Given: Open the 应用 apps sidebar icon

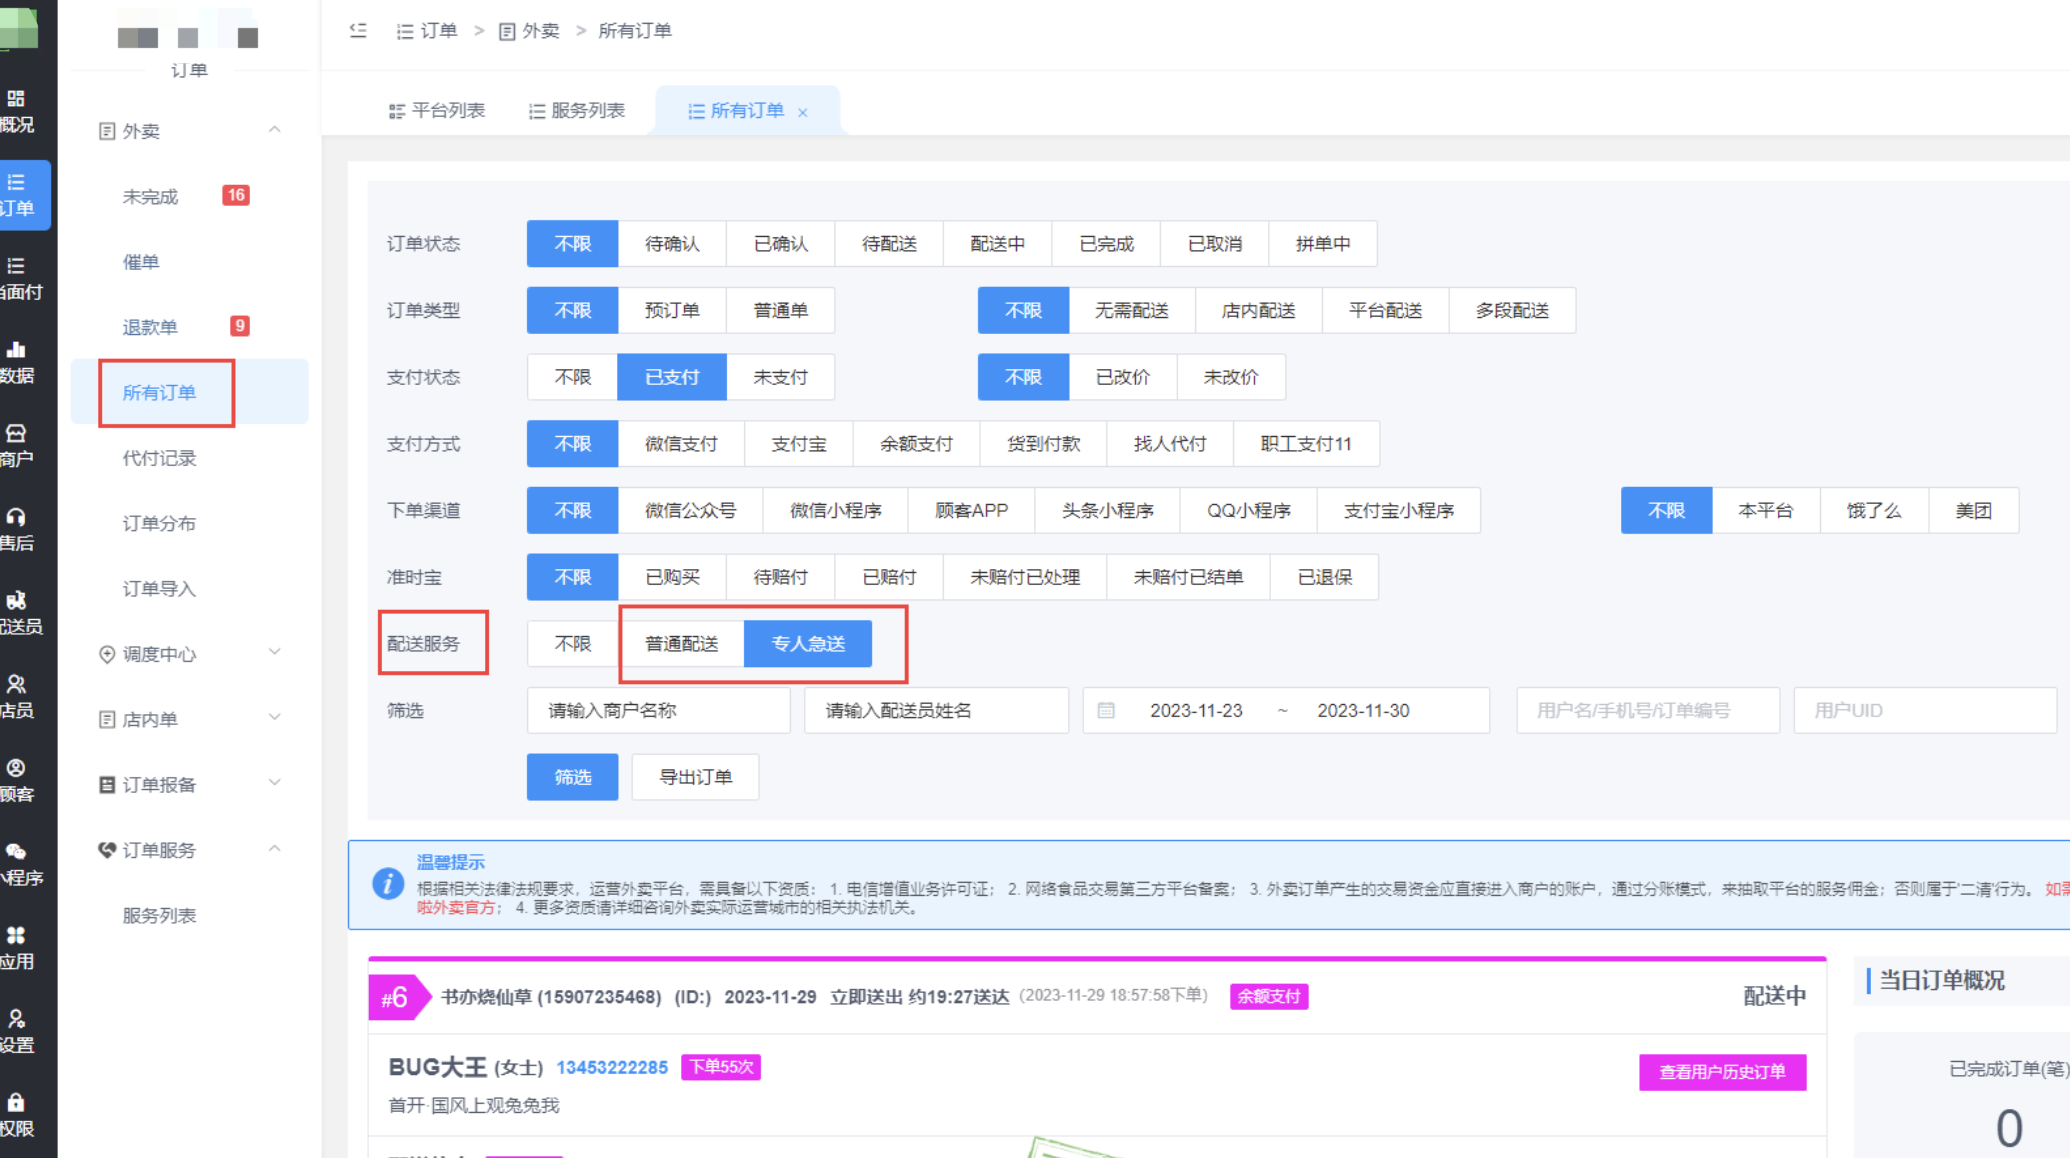Looking at the screenshot, I should [x=16, y=935].
